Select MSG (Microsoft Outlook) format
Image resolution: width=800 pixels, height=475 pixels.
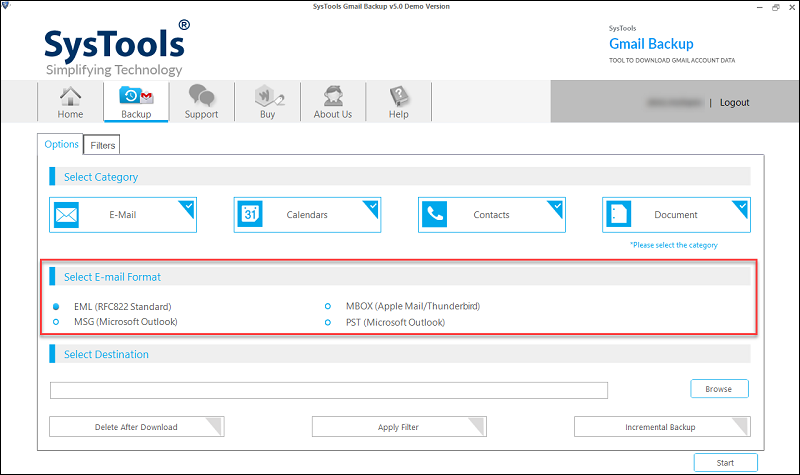click(x=56, y=322)
